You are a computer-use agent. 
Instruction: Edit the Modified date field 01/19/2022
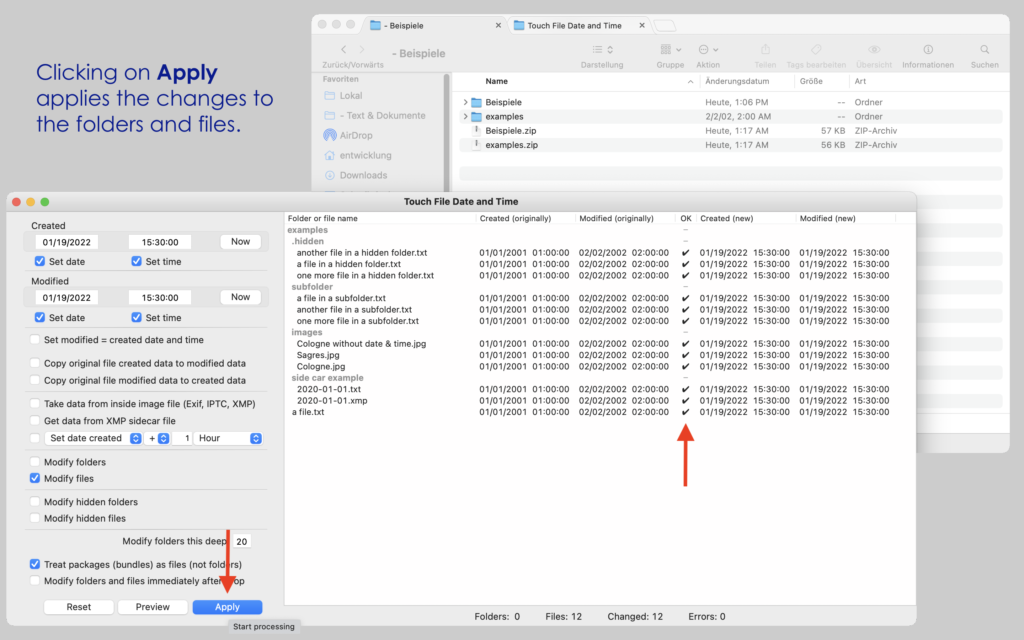point(67,298)
